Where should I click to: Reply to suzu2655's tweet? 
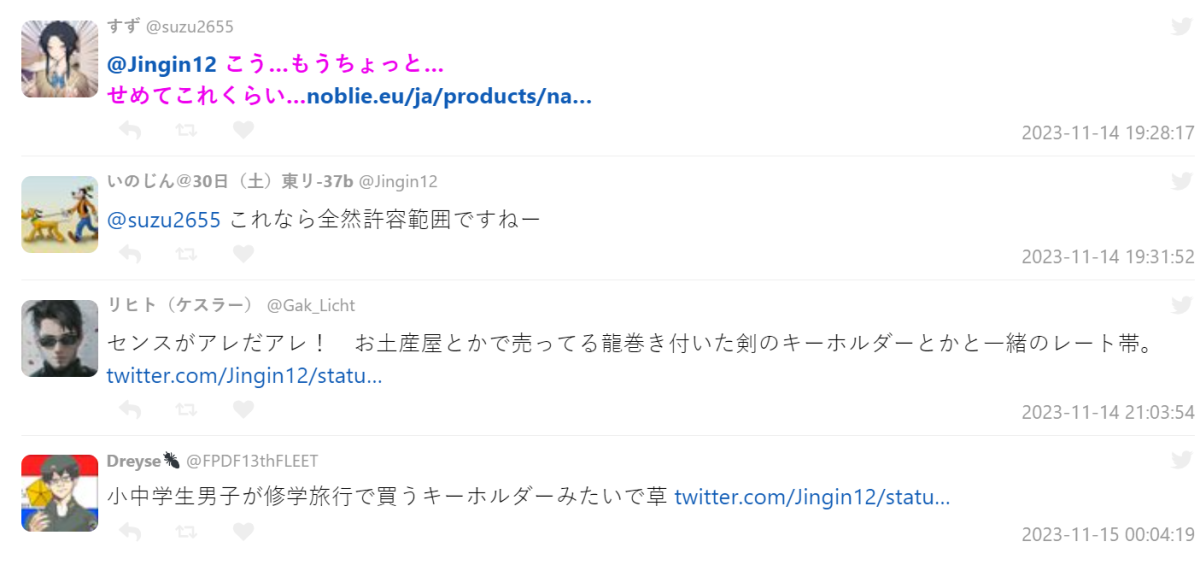(129, 130)
